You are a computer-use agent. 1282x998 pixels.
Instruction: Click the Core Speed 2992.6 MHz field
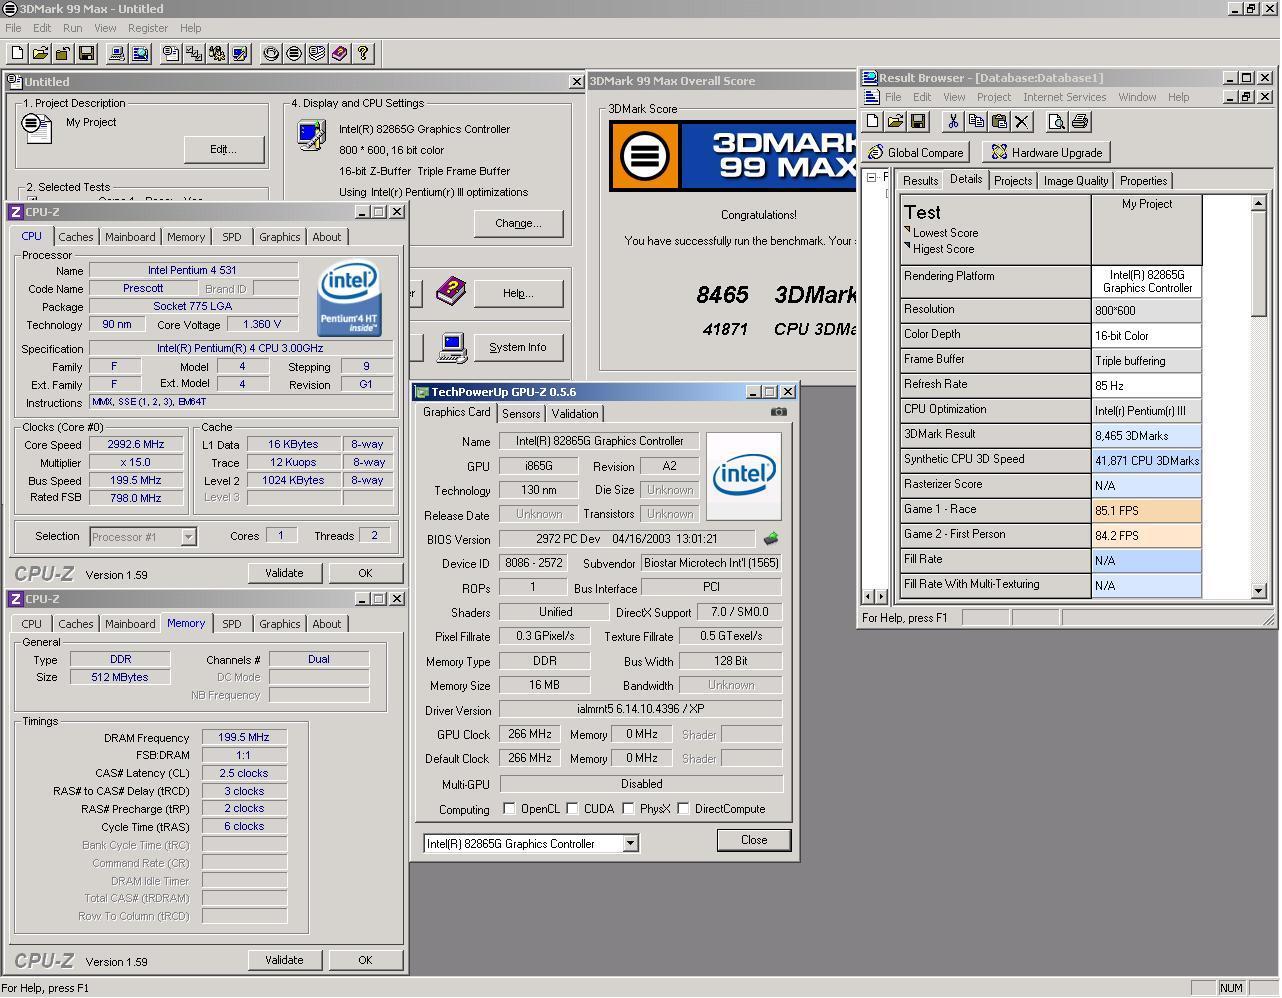pyautogui.click(x=135, y=445)
